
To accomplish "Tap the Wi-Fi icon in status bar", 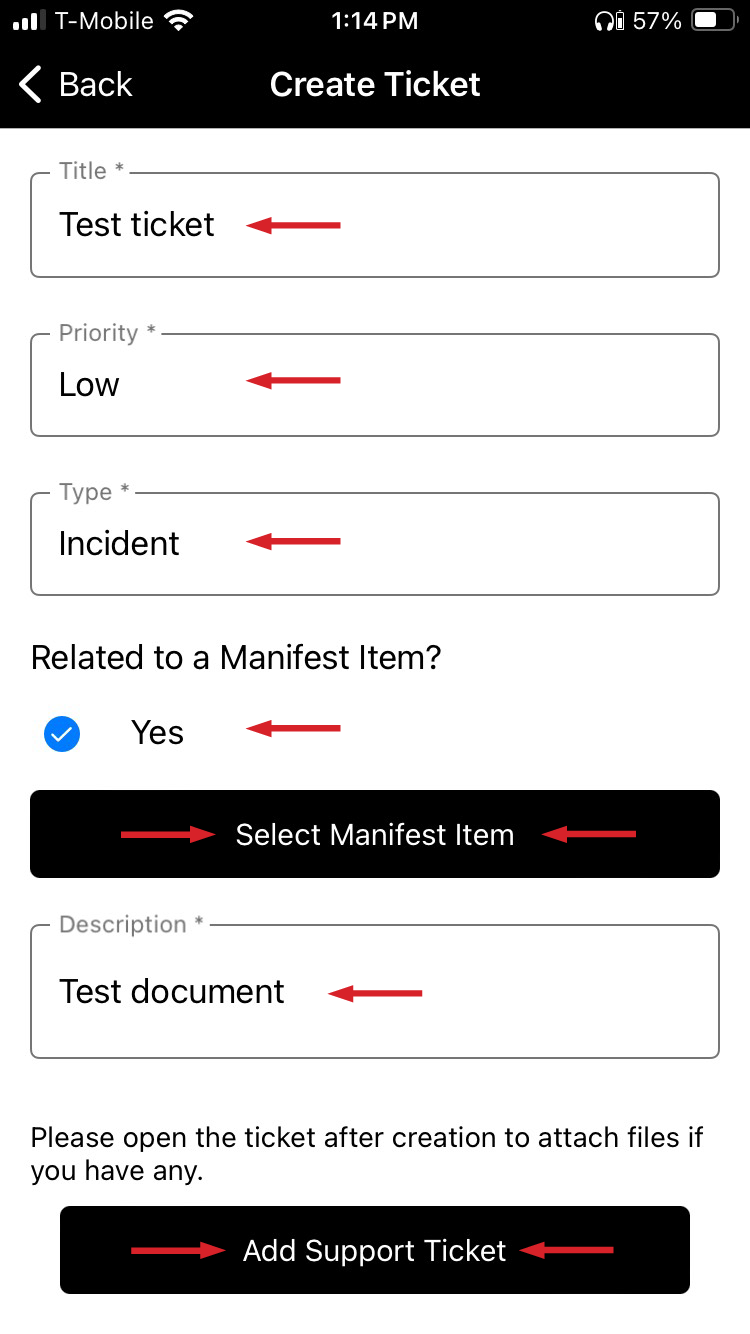I will pyautogui.click(x=180, y=21).
